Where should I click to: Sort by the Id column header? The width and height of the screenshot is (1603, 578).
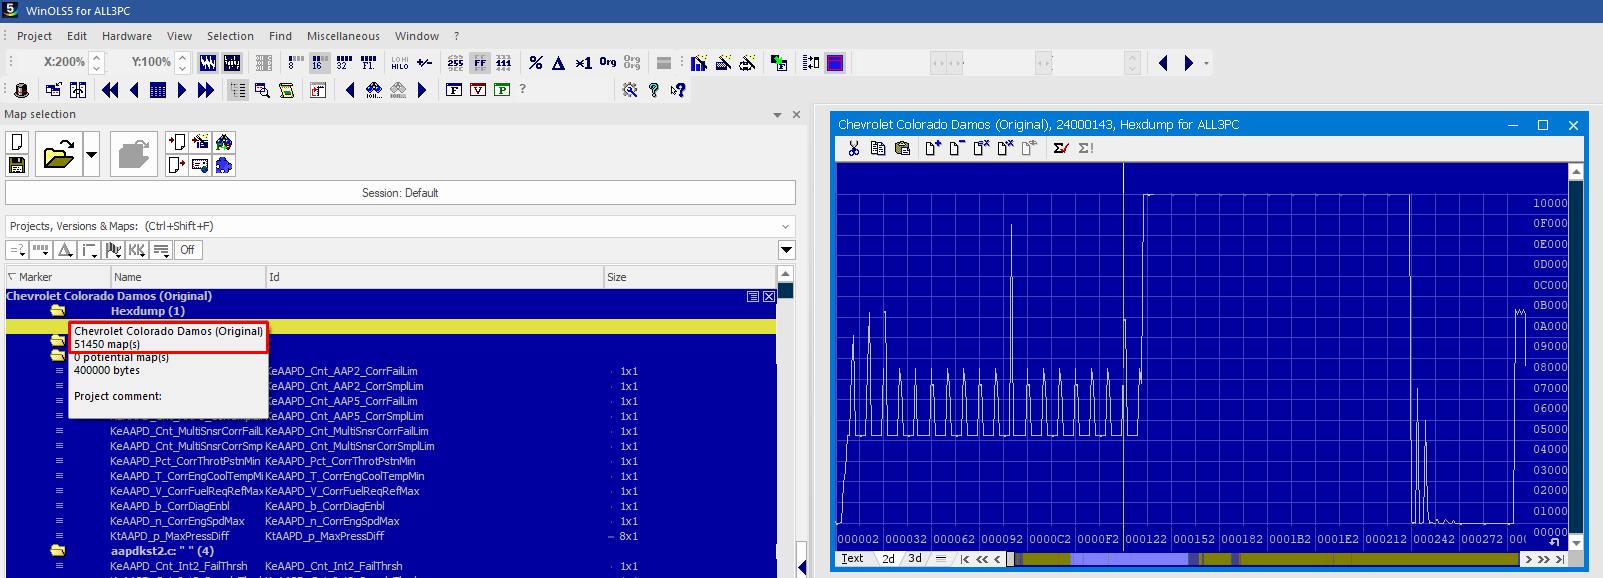[x=435, y=277]
